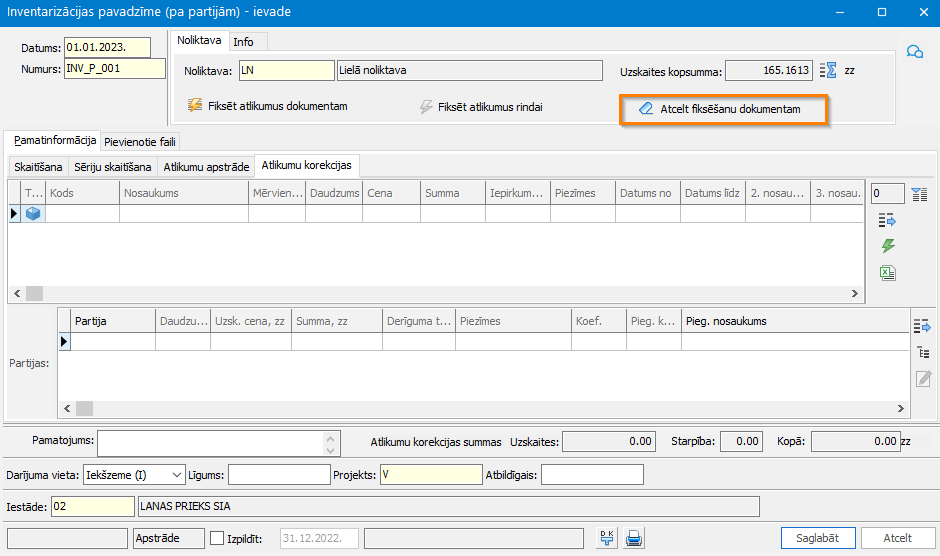The height and width of the screenshot is (556, 940).
Task: Click the Kods column header
Action: pyautogui.click(x=83, y=193)
